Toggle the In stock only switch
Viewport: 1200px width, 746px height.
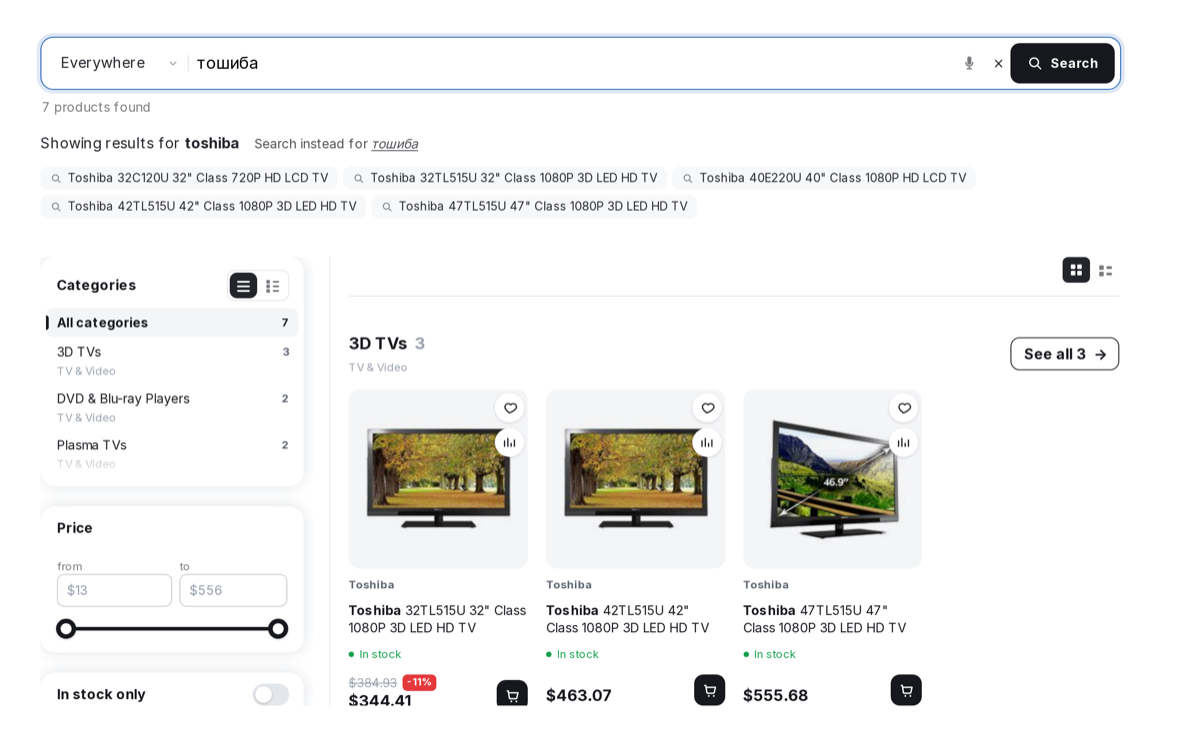(x=270, y=694)
